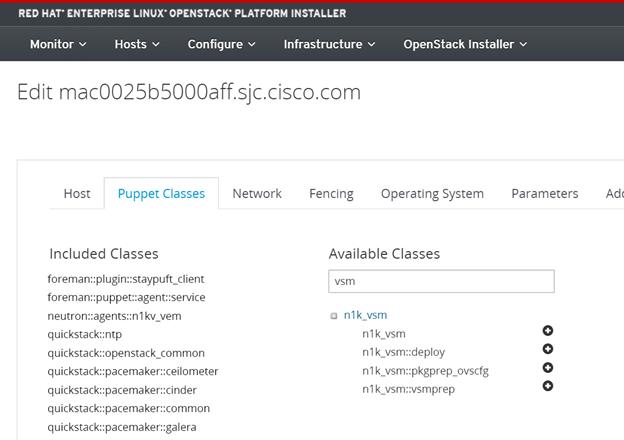Screen dimensions: 624x440
Task: Remove quickstack::pacemaker::galera included class
Action: [122, 427]
